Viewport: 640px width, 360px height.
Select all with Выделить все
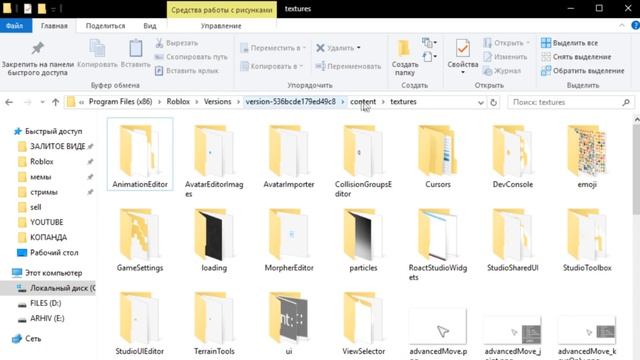[569, 43]
